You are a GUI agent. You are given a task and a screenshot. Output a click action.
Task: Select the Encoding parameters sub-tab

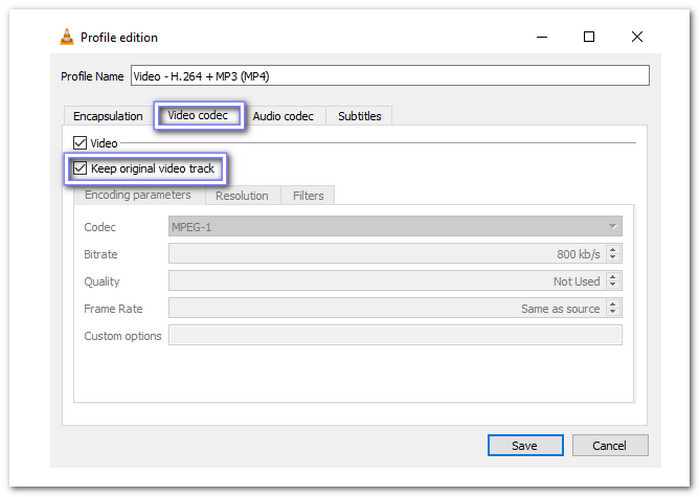(138, 195)
